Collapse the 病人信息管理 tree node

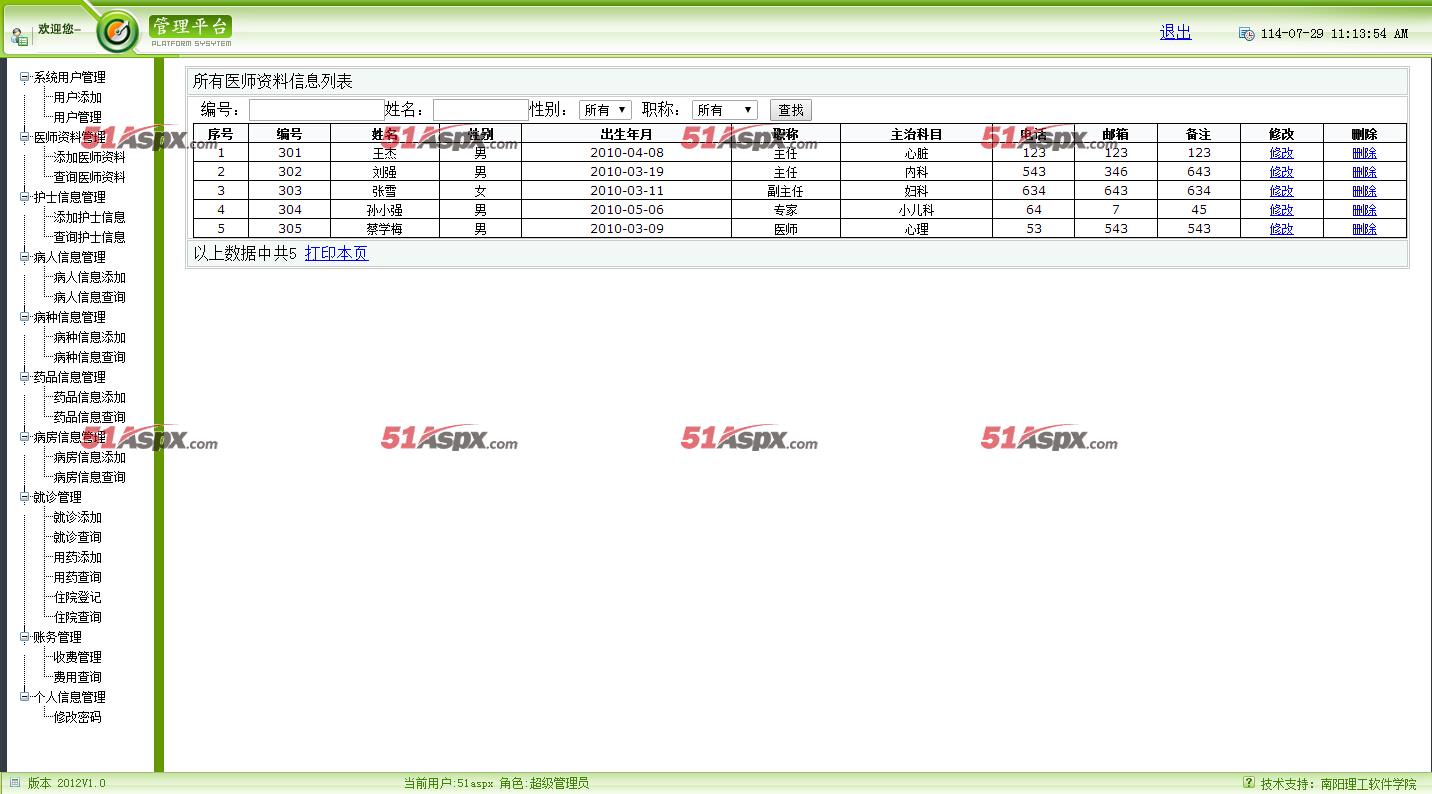tap(25, 257)
